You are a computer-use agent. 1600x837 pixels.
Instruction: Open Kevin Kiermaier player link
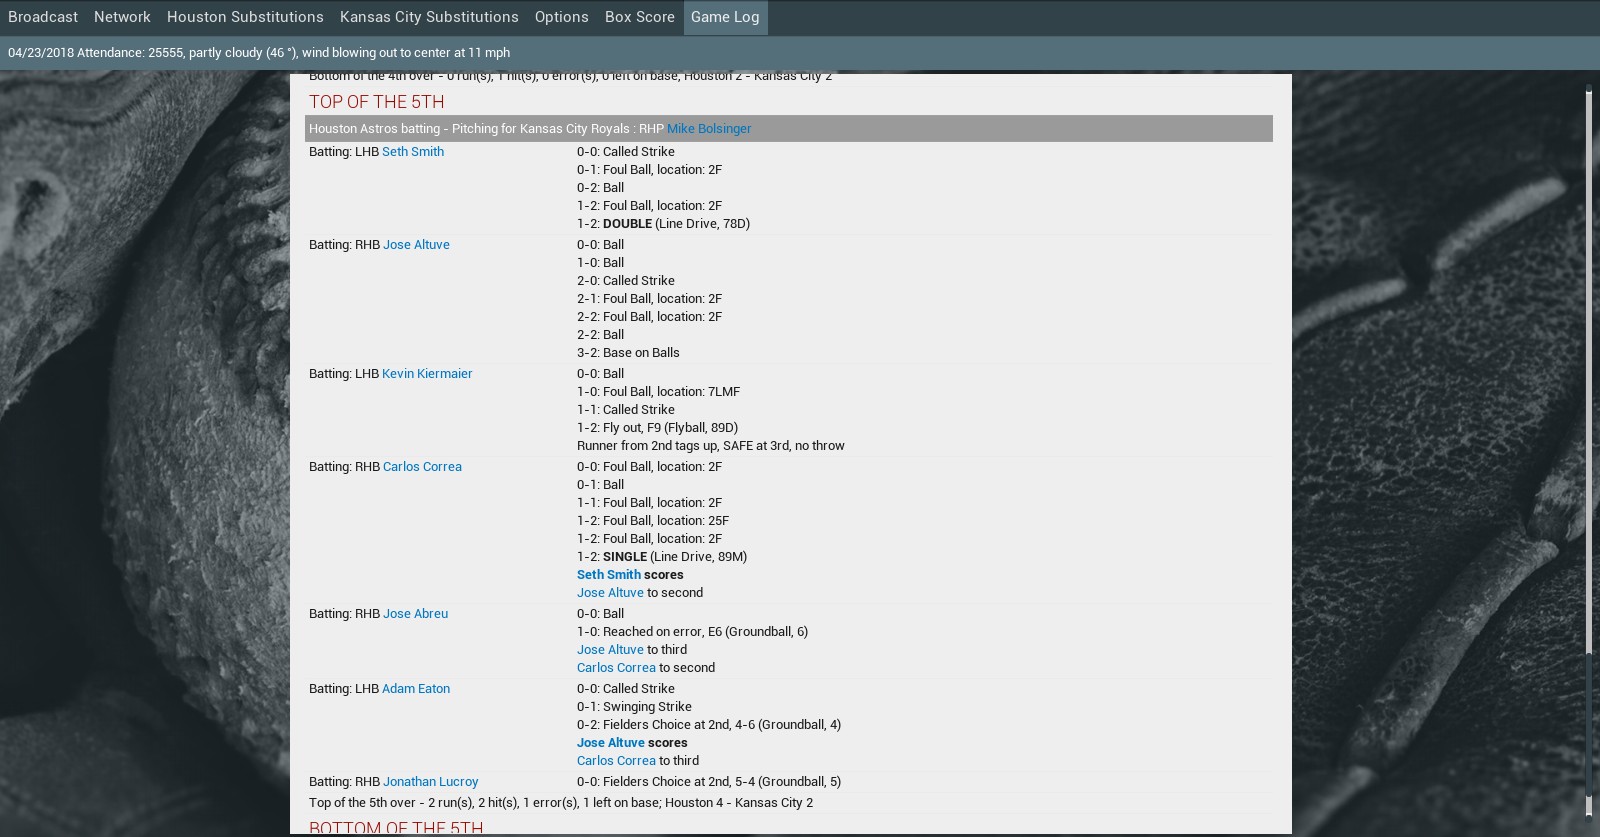tap(427, 374)
